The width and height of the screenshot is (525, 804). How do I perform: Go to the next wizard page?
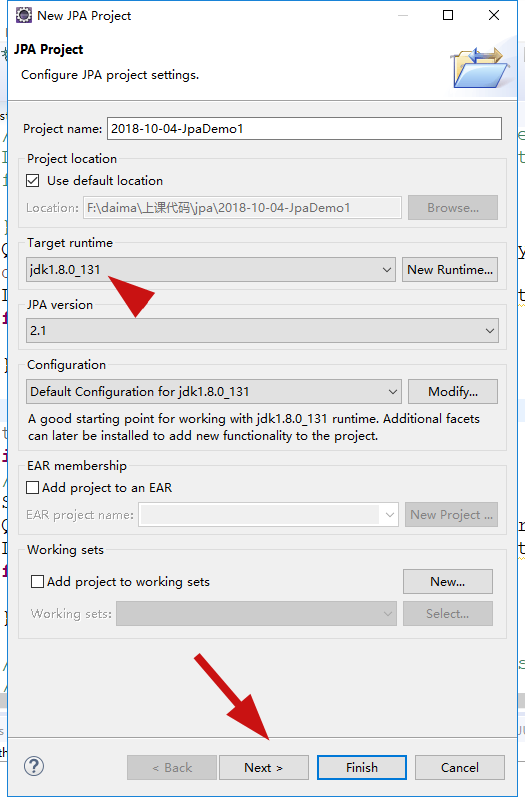(264, 768)
